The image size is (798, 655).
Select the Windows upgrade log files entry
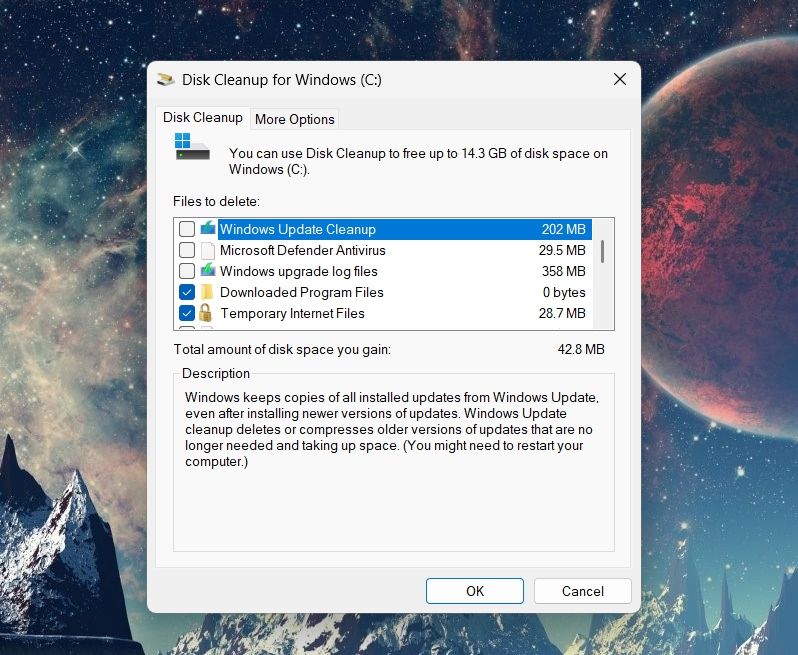click(x=299, y=271)
